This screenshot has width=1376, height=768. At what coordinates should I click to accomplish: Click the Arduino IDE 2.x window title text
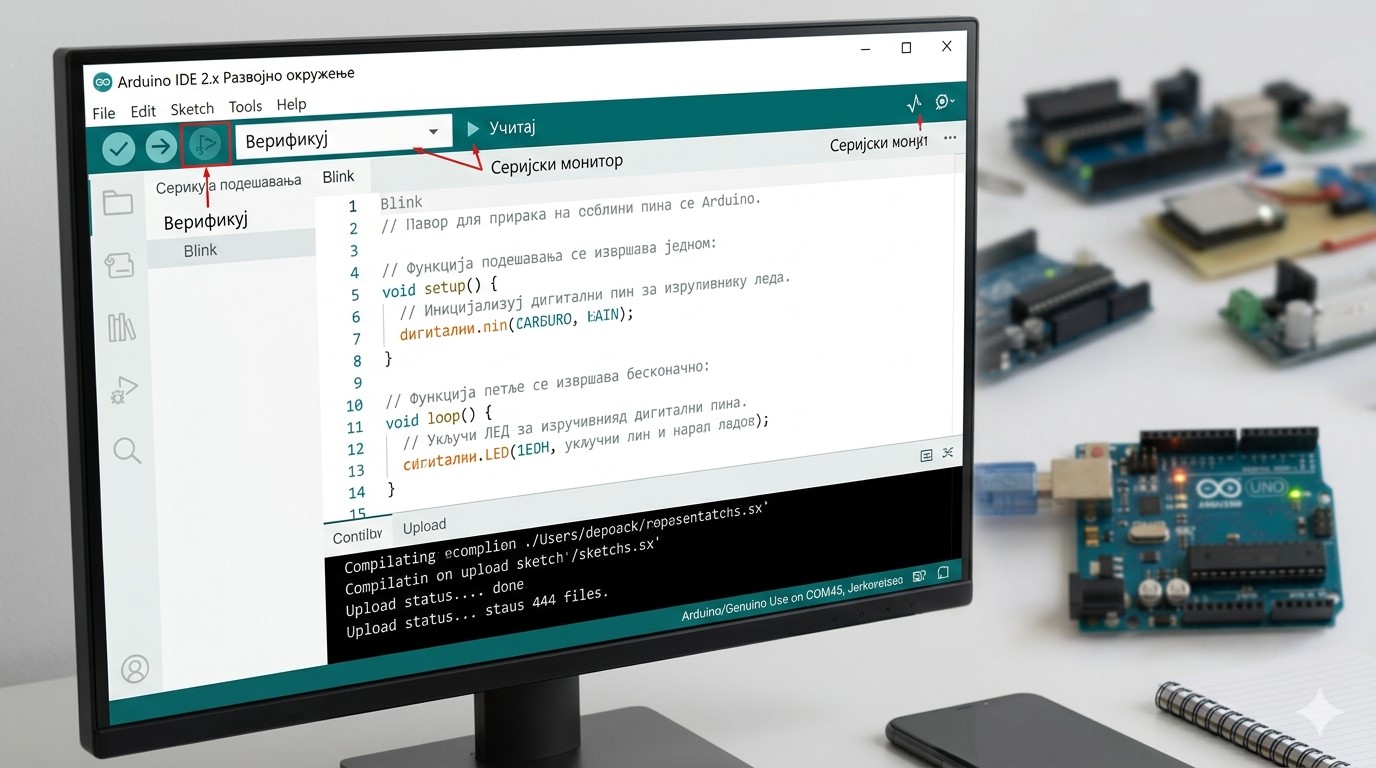click(x=236, y=78)
